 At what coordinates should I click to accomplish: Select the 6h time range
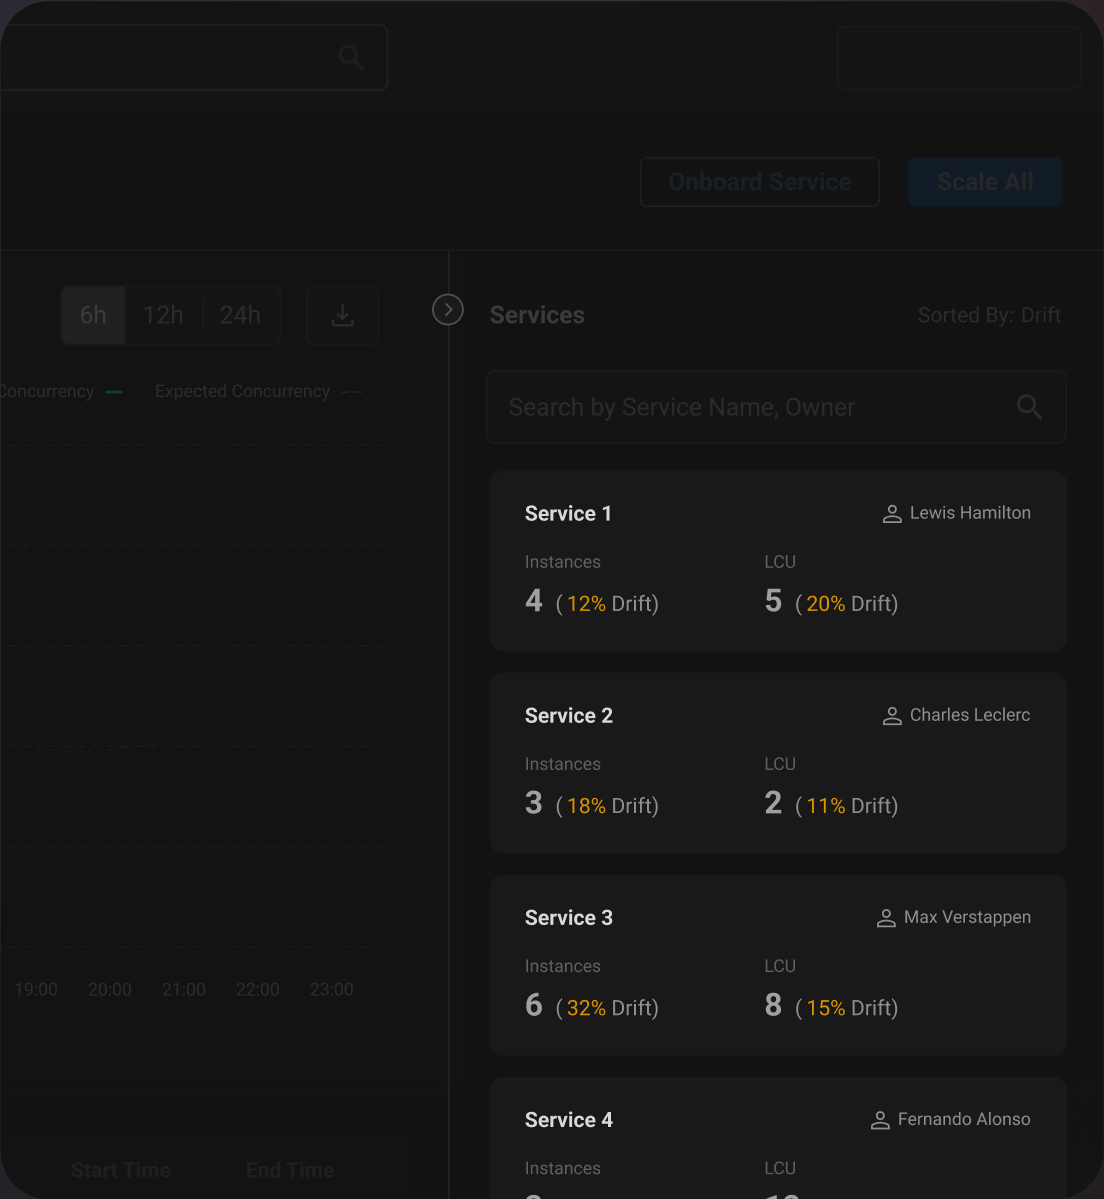pyautogui.click(x=92, y=315)
